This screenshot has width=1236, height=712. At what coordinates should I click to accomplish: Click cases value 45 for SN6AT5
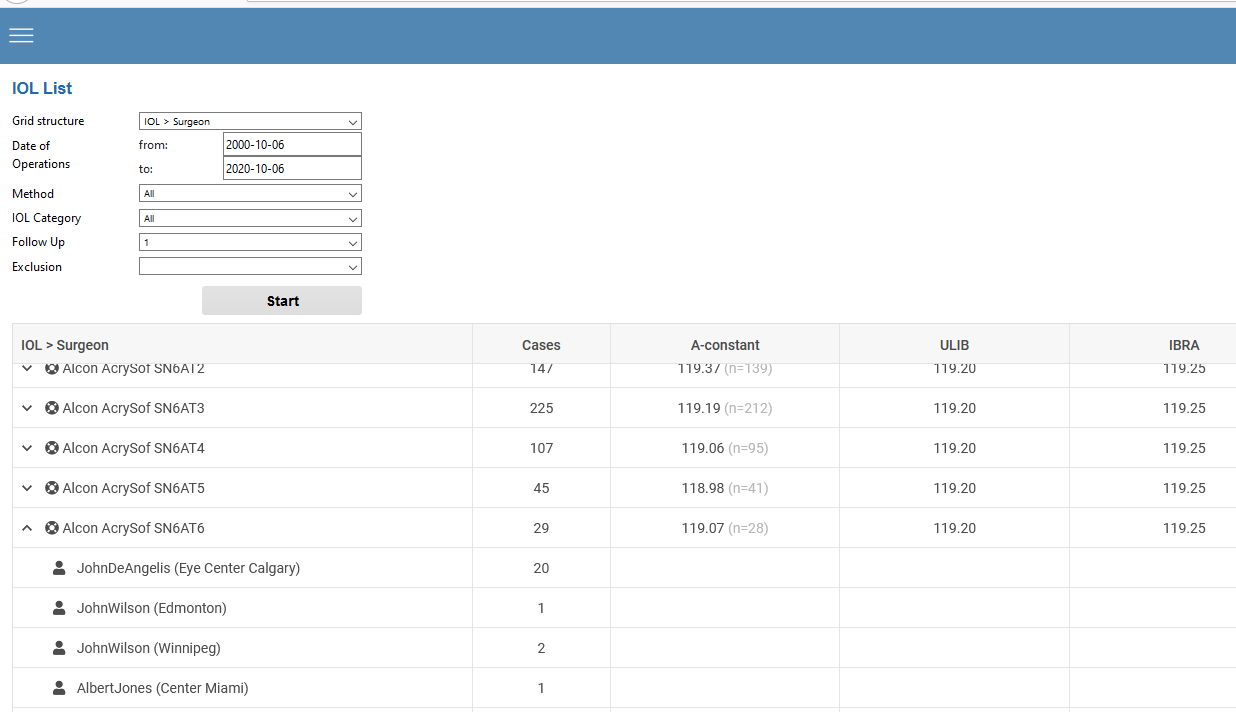(541, 488)
